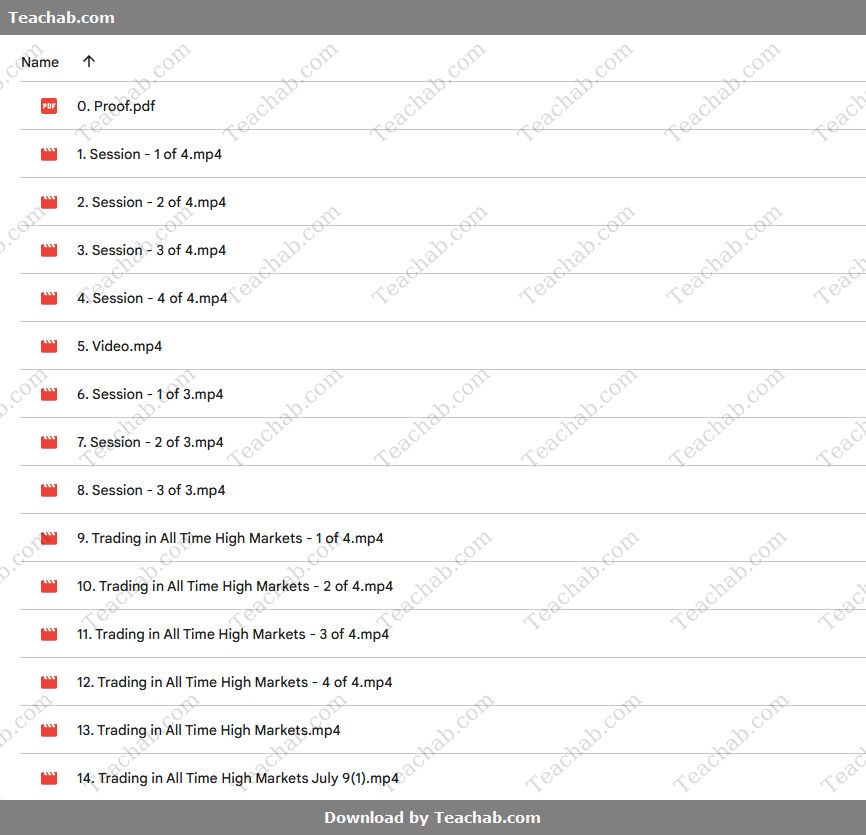Open 8. Session - 3 of 3.mp4
Screen dimensions: 866x835
tap(151, 490)
